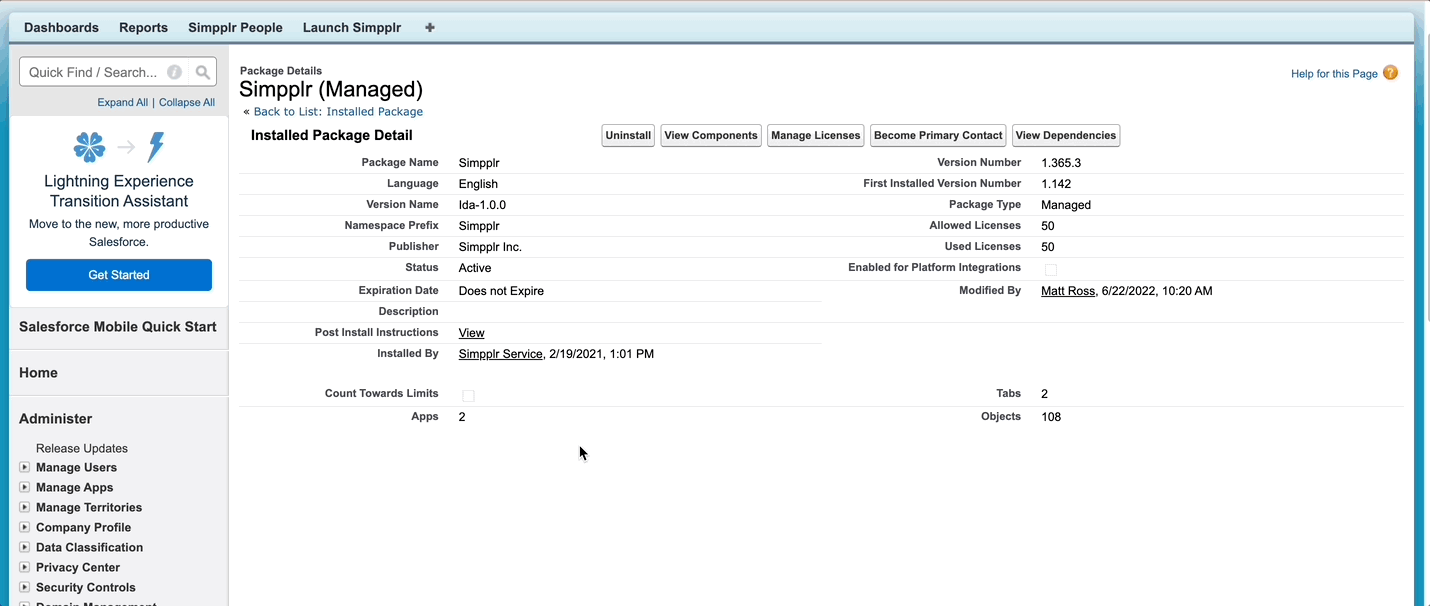Click the Salesforce Mobile Quick Start section
This screenshot has height=606, width=1430.
coord(118,327)
